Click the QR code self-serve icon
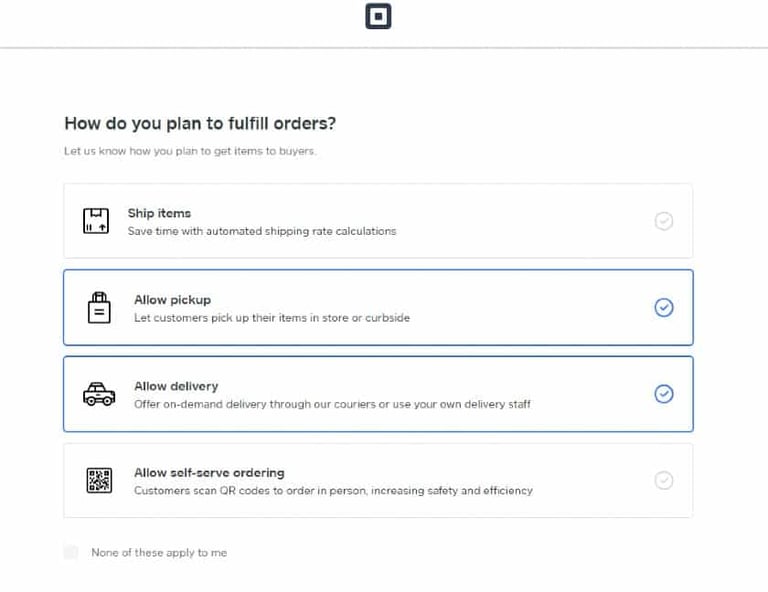This screenshot has width=768, height=592. point(98,480)
